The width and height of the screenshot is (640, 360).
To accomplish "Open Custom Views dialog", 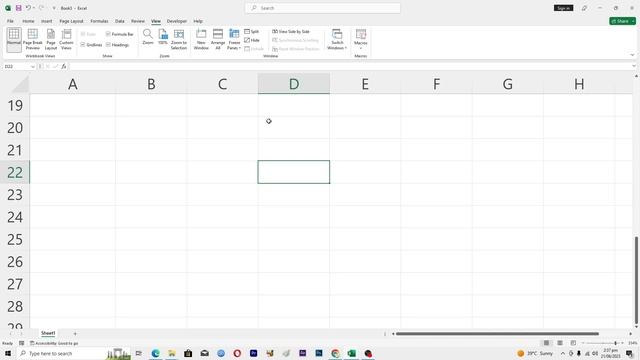I will 66,40.
